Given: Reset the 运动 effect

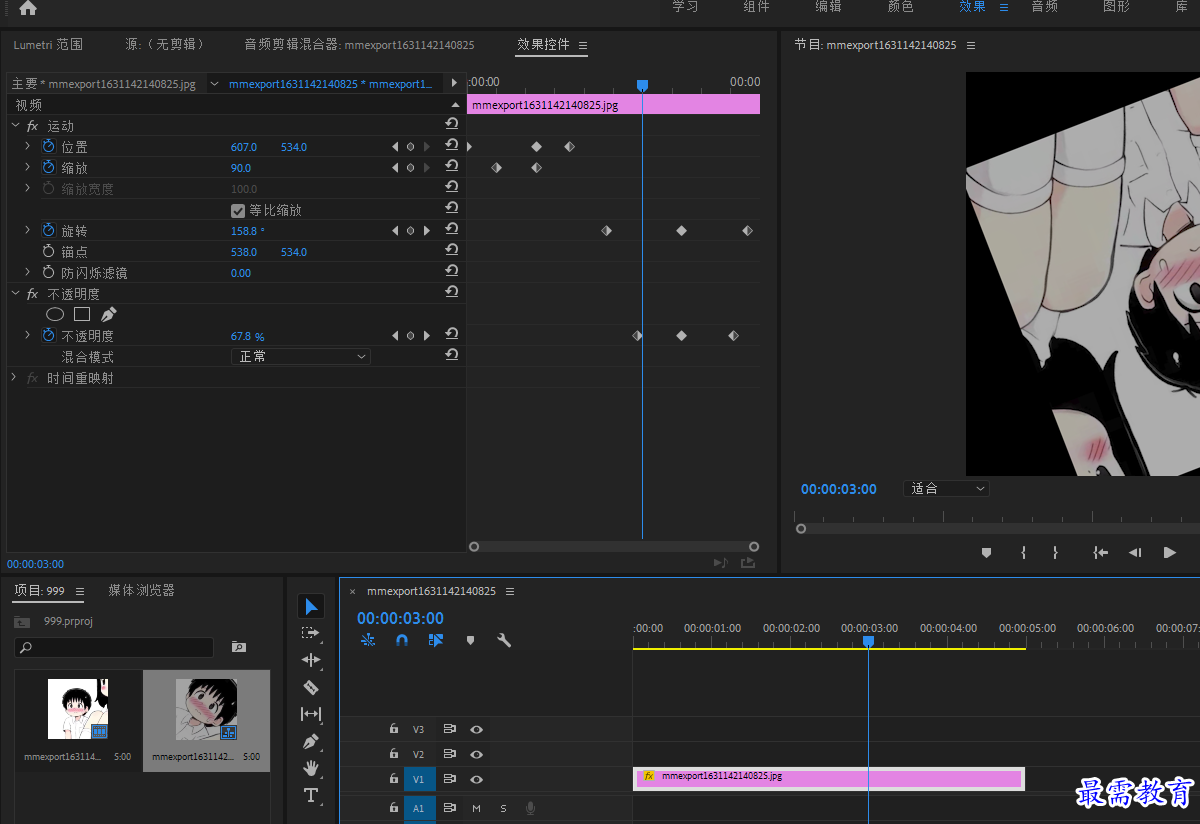Looking at the screenshot, I should [452, 124].
